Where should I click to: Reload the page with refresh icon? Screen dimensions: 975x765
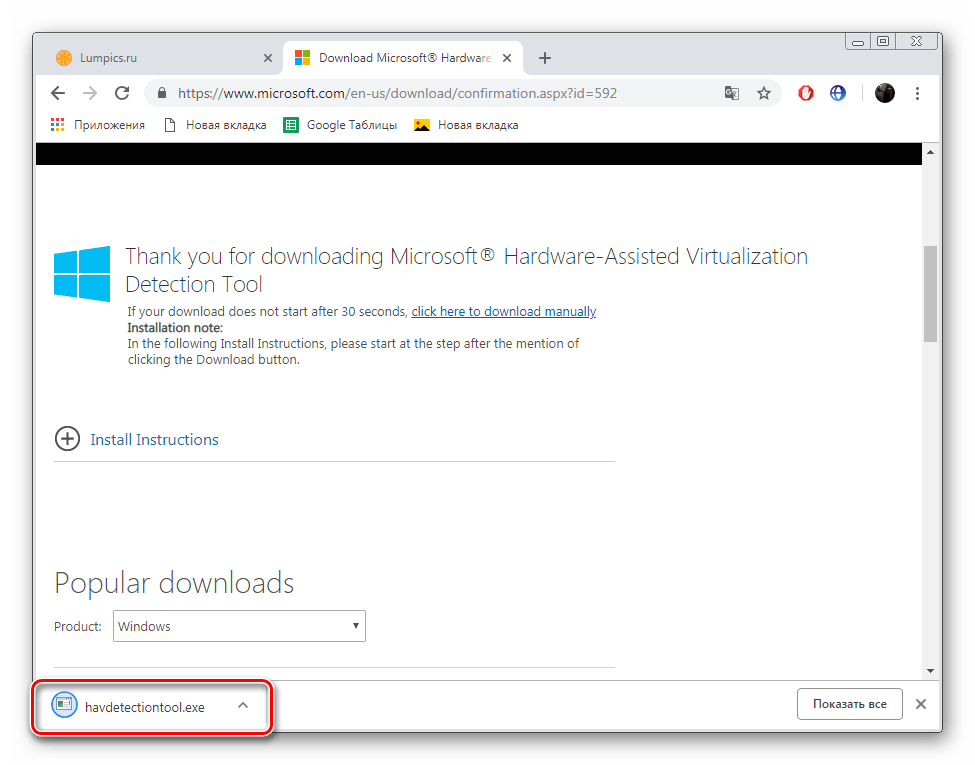pos(122,93)
